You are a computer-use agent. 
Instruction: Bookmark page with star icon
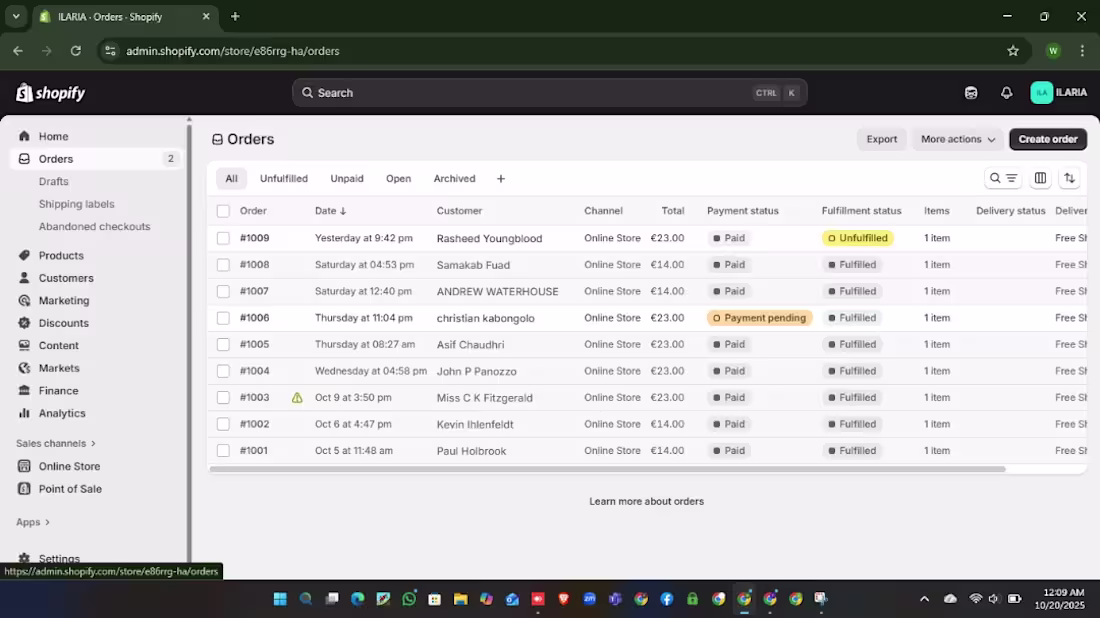1012,51
